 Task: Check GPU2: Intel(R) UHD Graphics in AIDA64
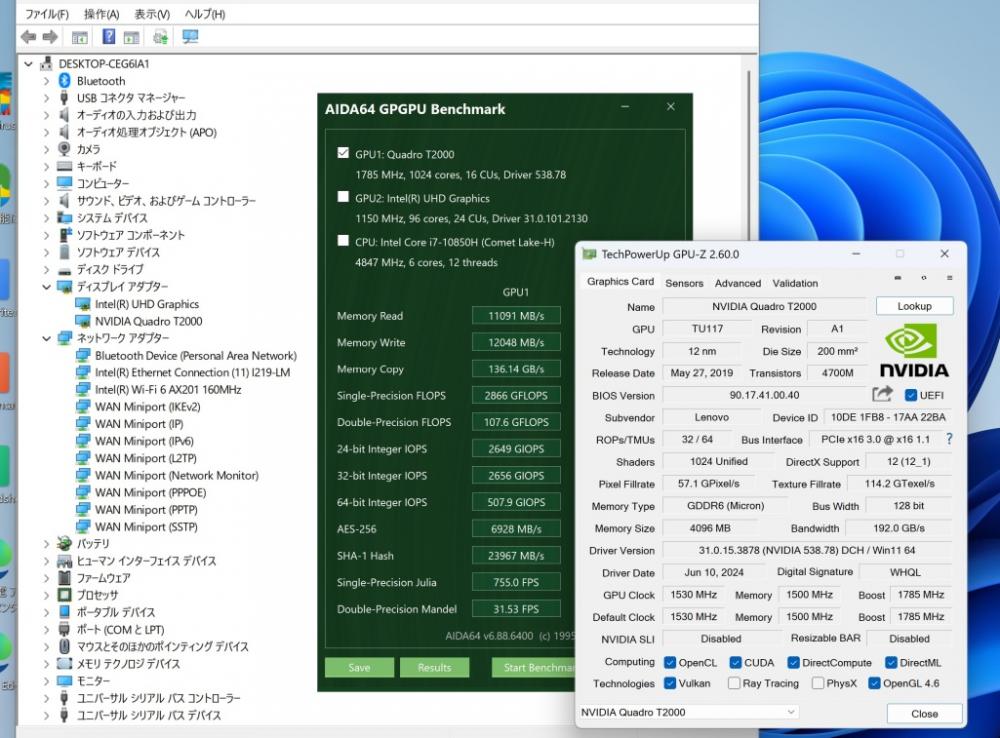343,197
